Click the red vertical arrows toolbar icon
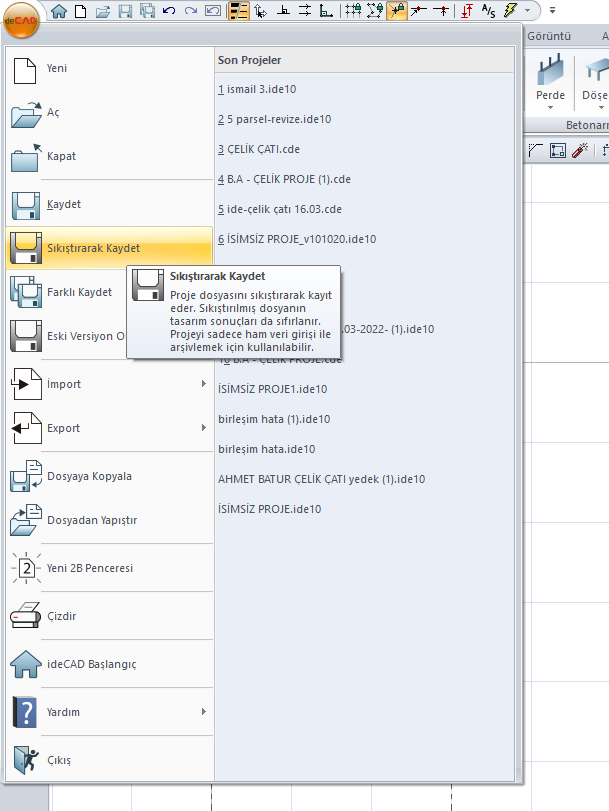 point(467,11)
